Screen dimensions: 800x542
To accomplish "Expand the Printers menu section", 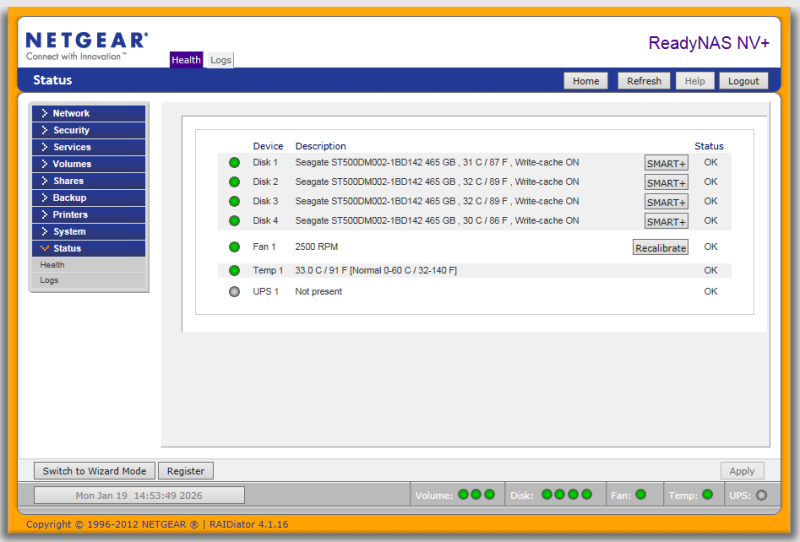I will pyautogui.click(x=88, y=214).
